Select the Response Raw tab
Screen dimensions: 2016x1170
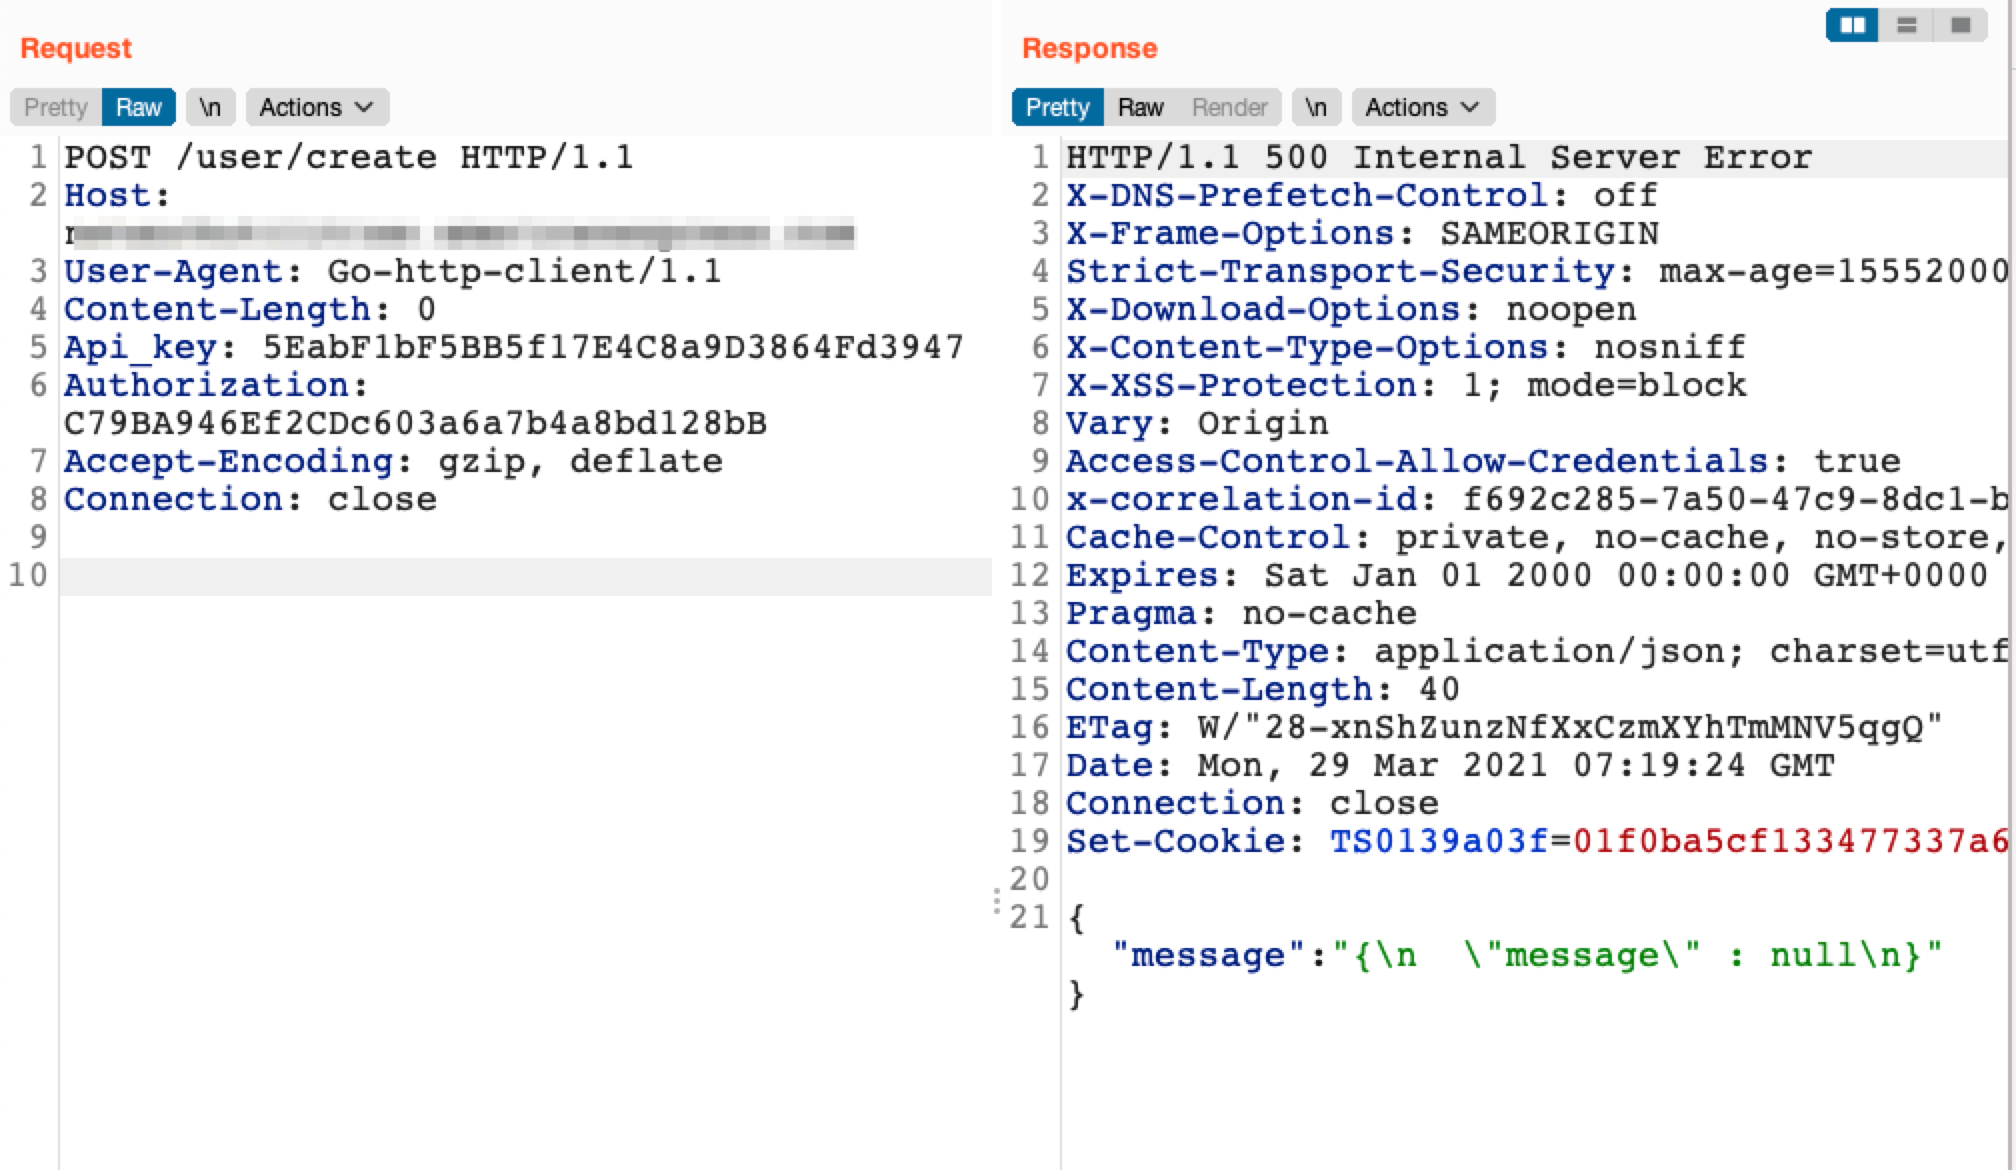coord(1141,107)
